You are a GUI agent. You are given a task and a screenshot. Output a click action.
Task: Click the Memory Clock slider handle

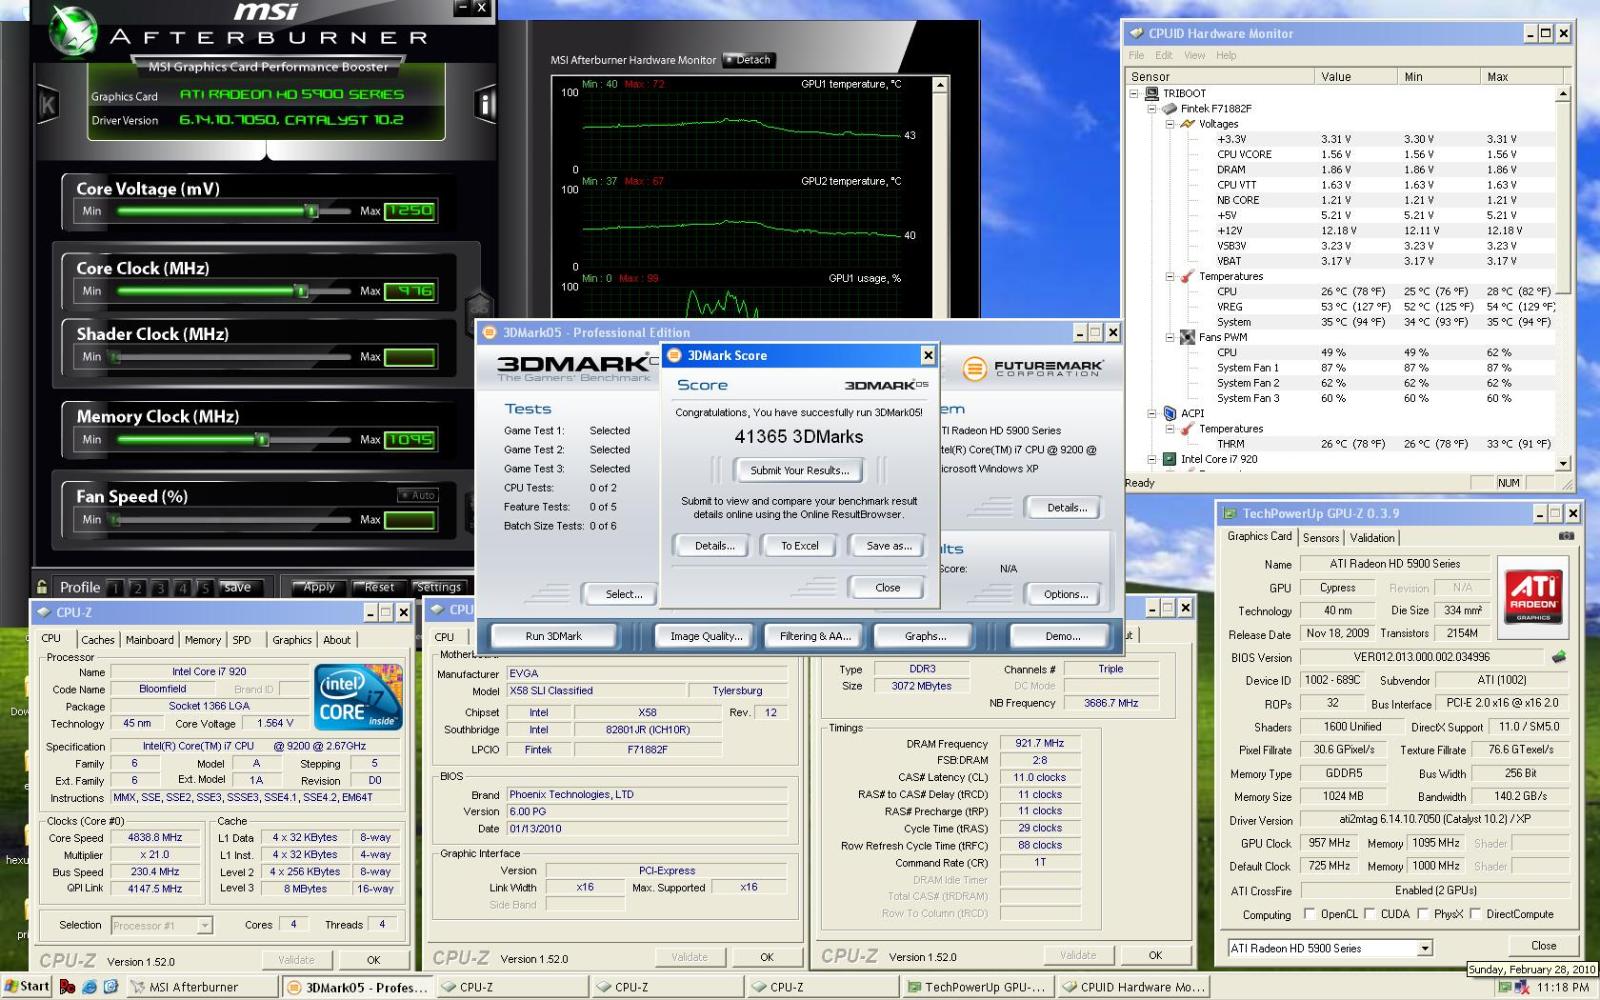coord(261,439)
